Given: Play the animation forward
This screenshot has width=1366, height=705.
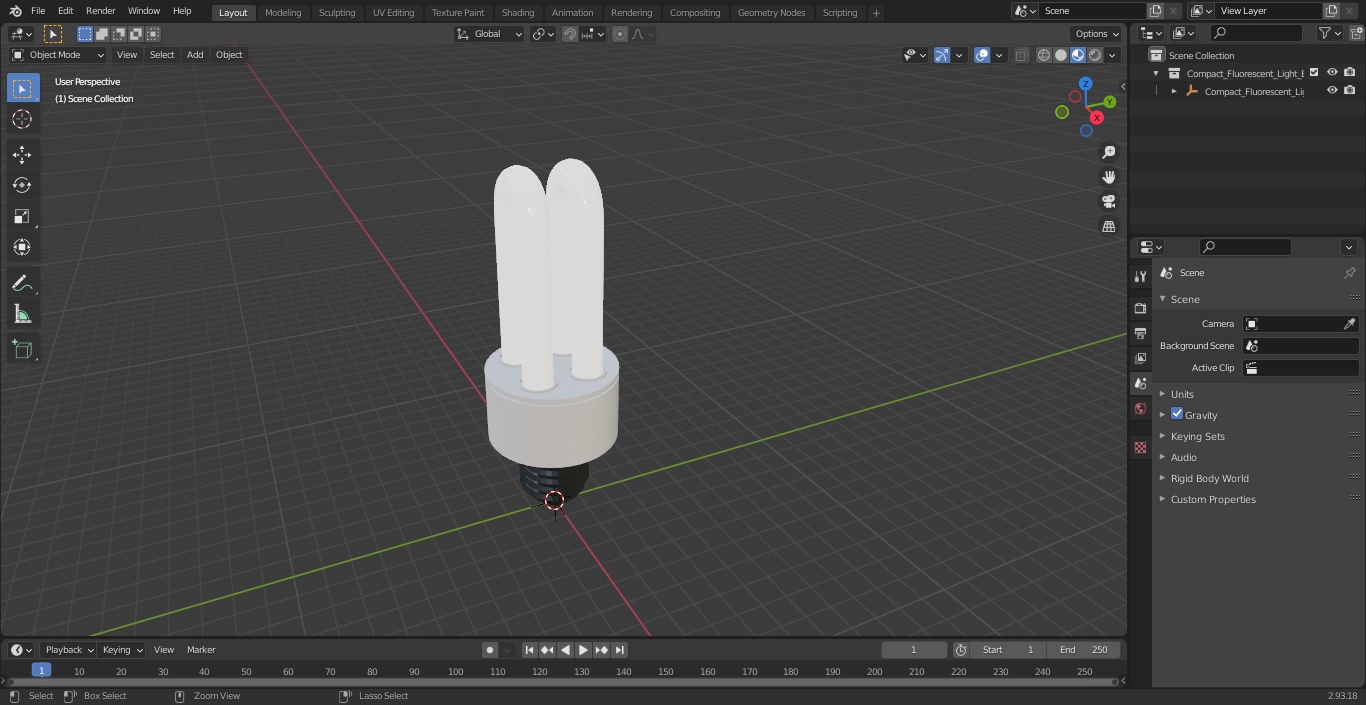Looking at the screenshot, I should 584,650.
